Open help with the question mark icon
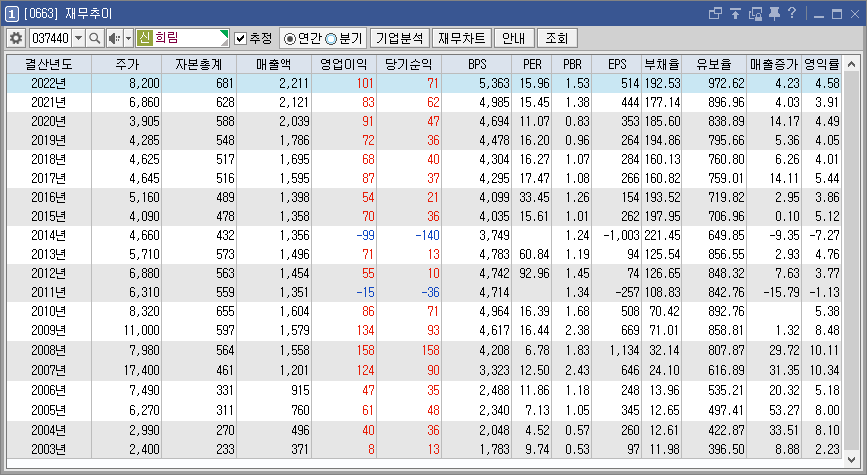The height and width of the screenshot is (475, 867). click(x=792, y=13)
